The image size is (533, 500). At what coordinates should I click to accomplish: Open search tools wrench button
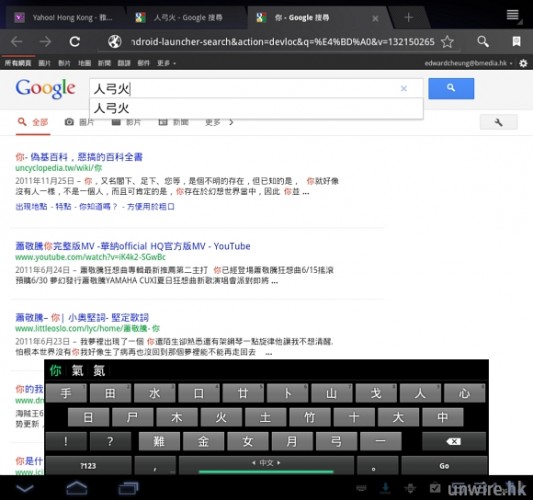click(x=499, y=122)
